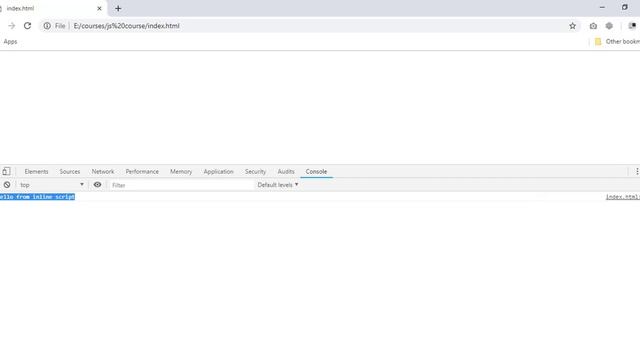Viewport: 640px width, 360px height.
Task: Toggle device toolbar icon in DevTools
Action: [x=6, y=171]
